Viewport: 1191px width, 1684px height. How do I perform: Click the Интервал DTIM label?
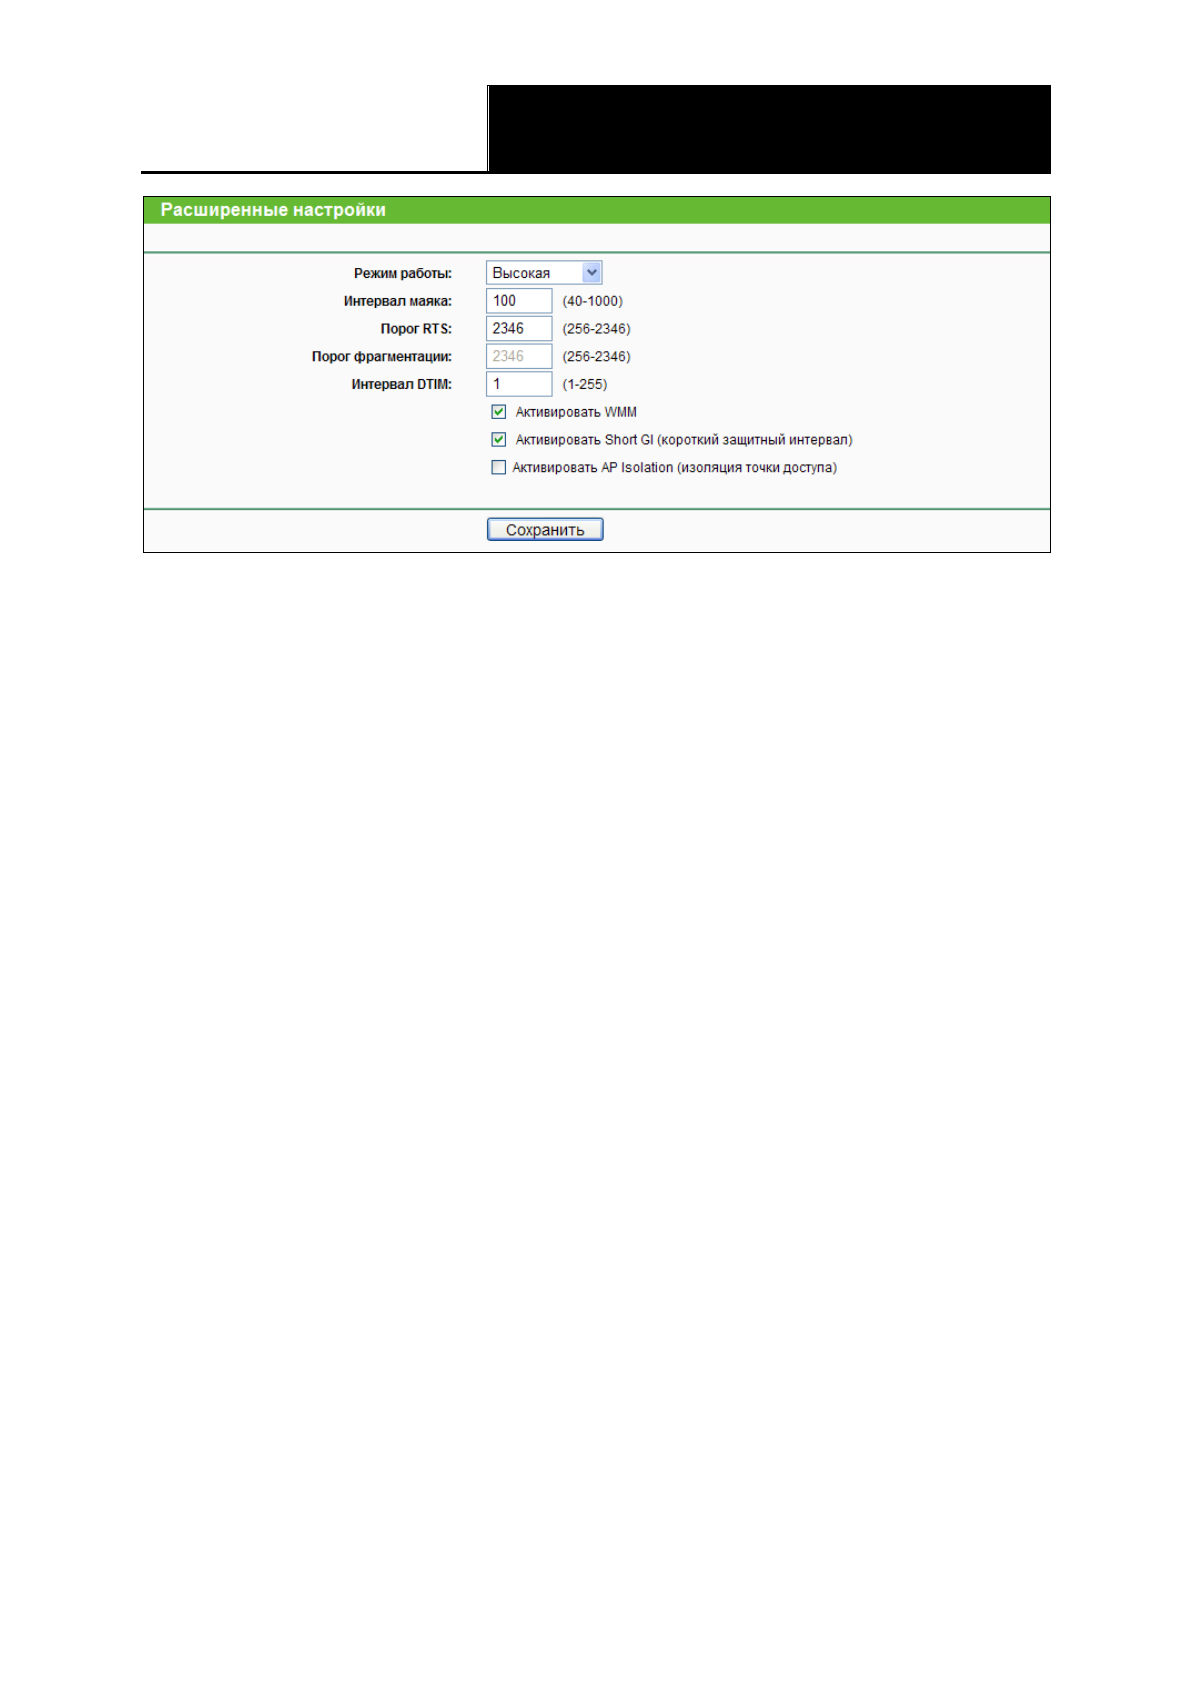click(401, 384)
